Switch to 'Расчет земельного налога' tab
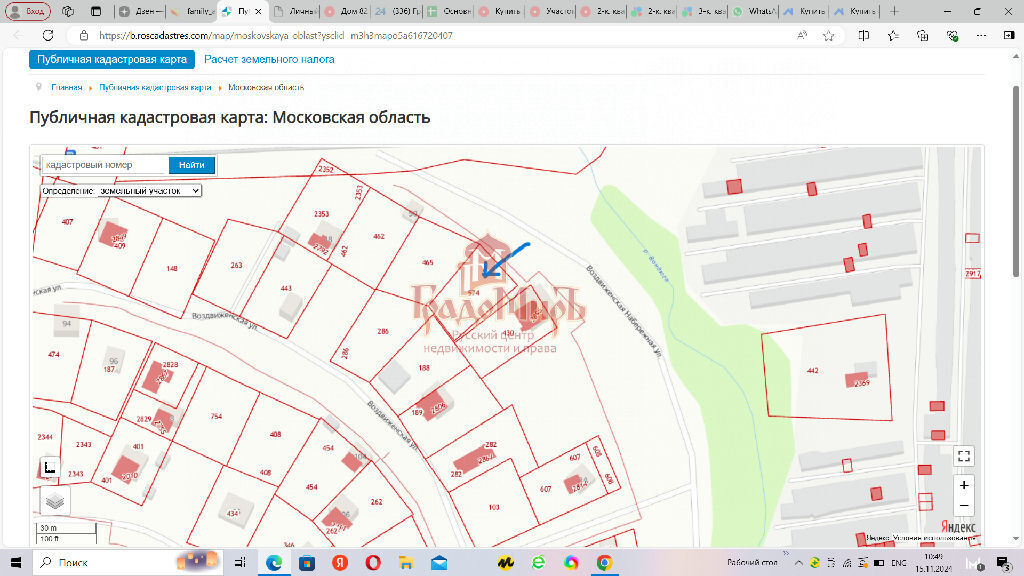1024x576 pixels. tap(269, 59)
